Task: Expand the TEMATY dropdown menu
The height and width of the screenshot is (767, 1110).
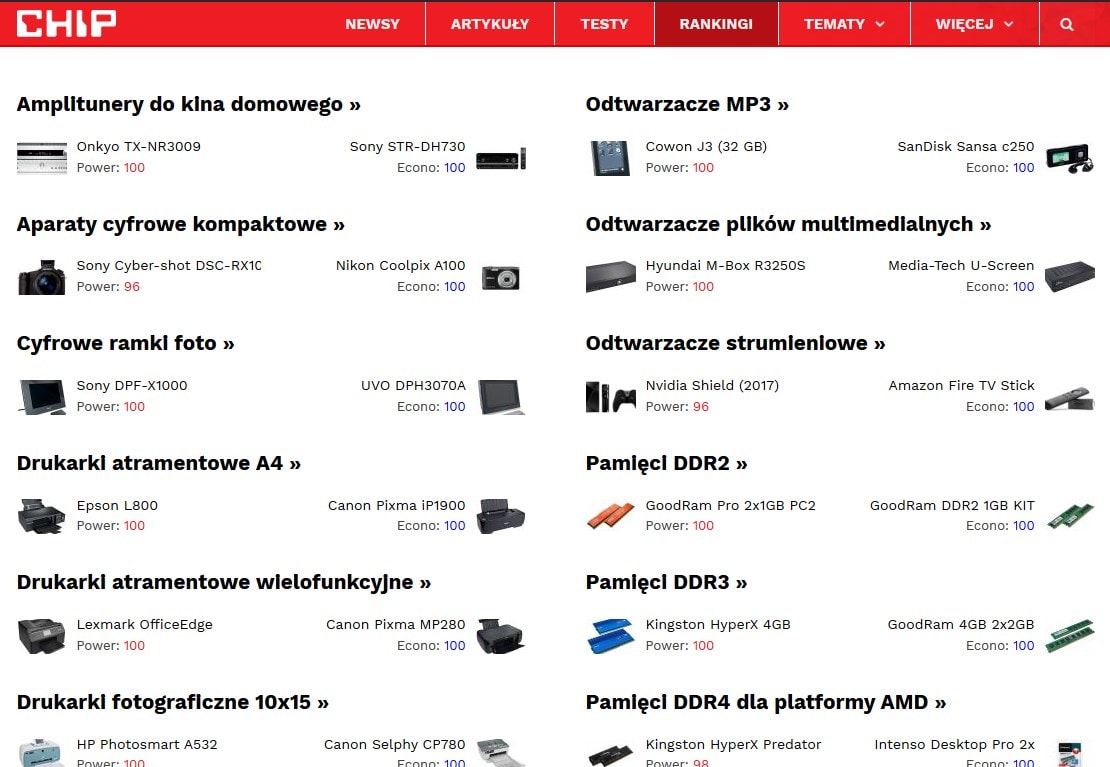Action: [844, 24]
